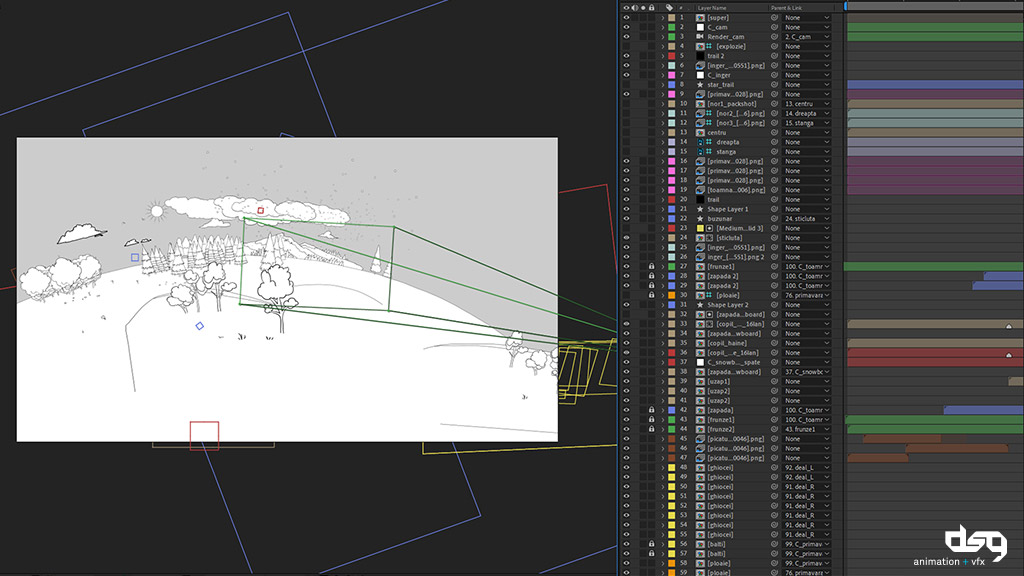Expand the C_inger layer properties
This screenshot has width=1024, height=576.
point(662,75)
